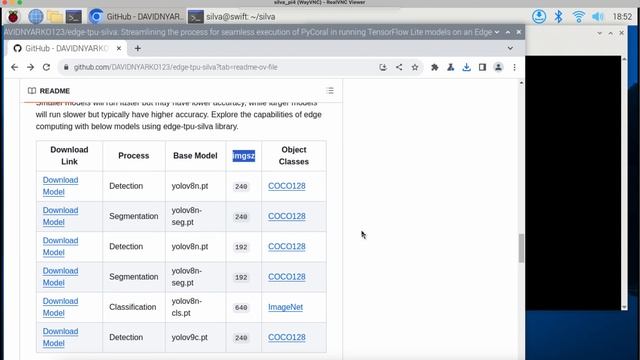Download yolov8n.pt Detection 192 model
The image size is (640, 360).
(x=60, y=246)
